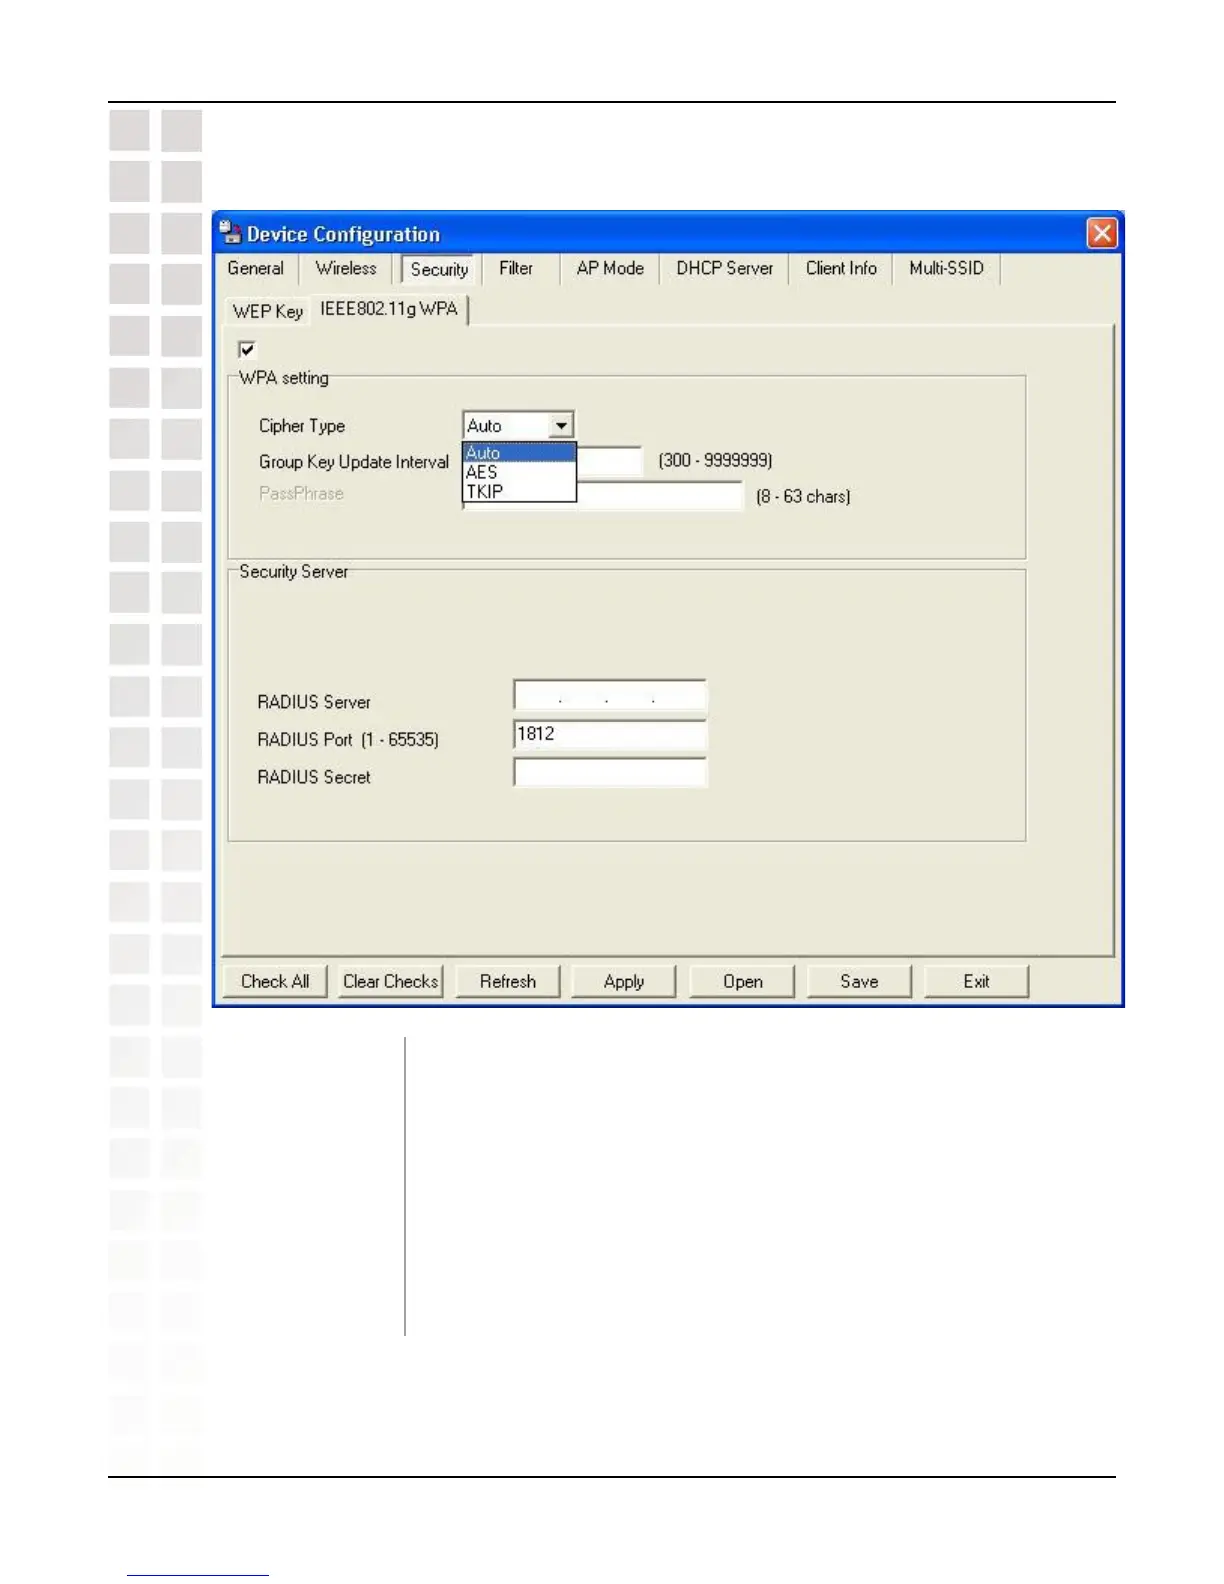Exit the configuration dialog

tap(976, 981)
